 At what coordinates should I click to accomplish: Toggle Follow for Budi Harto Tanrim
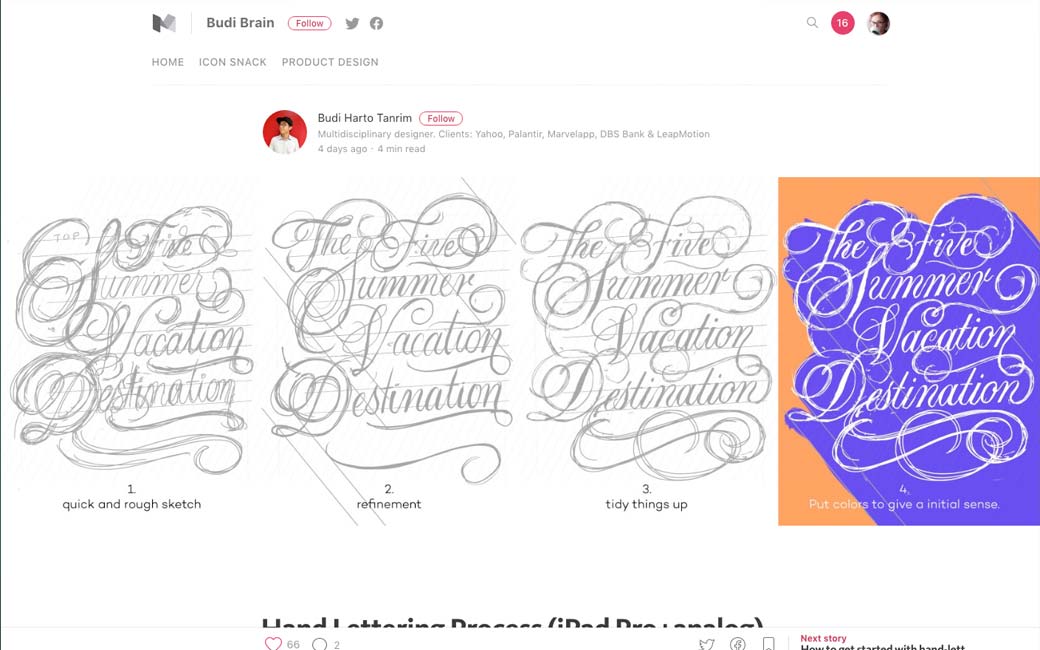(440, 119)
